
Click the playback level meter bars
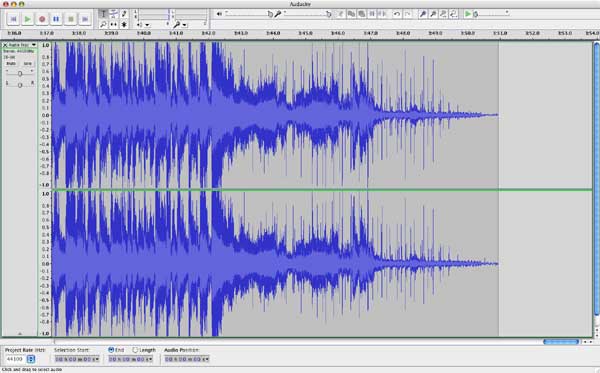click(x=153, y=15)
